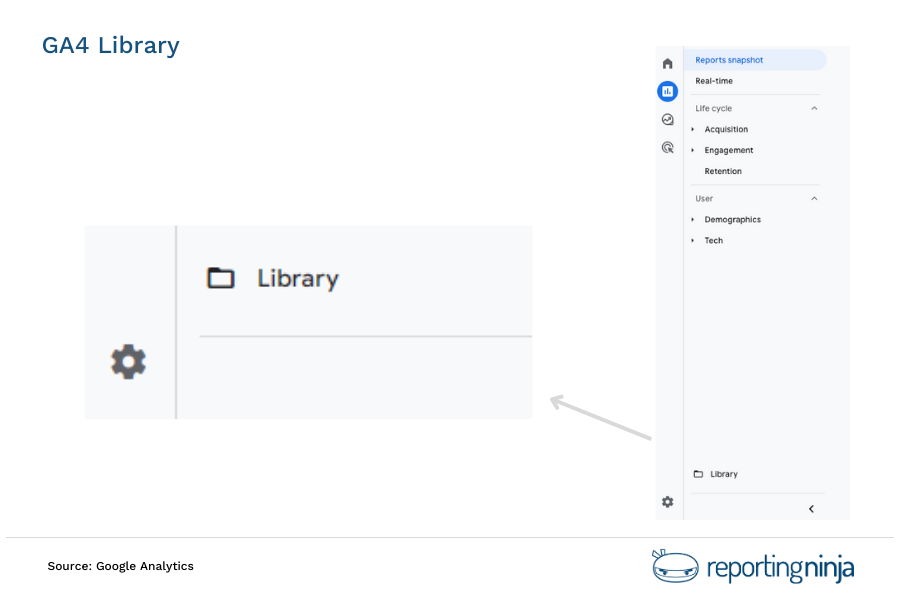Open the Tech reports label
Screen dimensions: 900x600
[713, 240]
